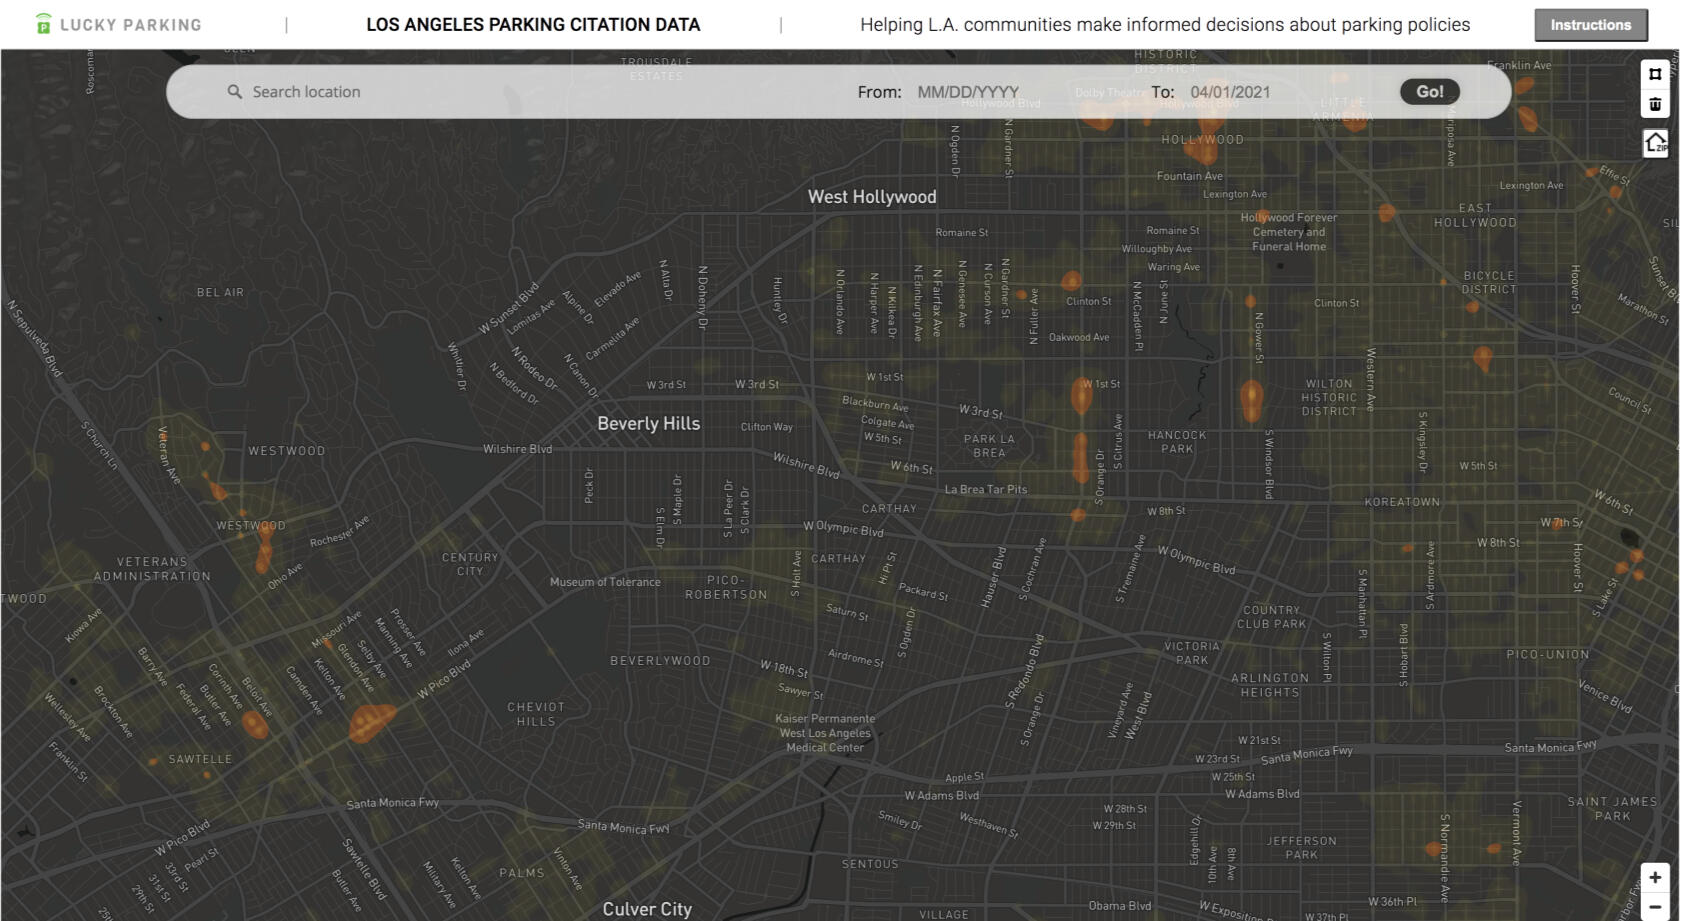The height and width of the screenshot is (921, 1683).
Task: Open the Instructions panel
Action: coord(1590,25)
